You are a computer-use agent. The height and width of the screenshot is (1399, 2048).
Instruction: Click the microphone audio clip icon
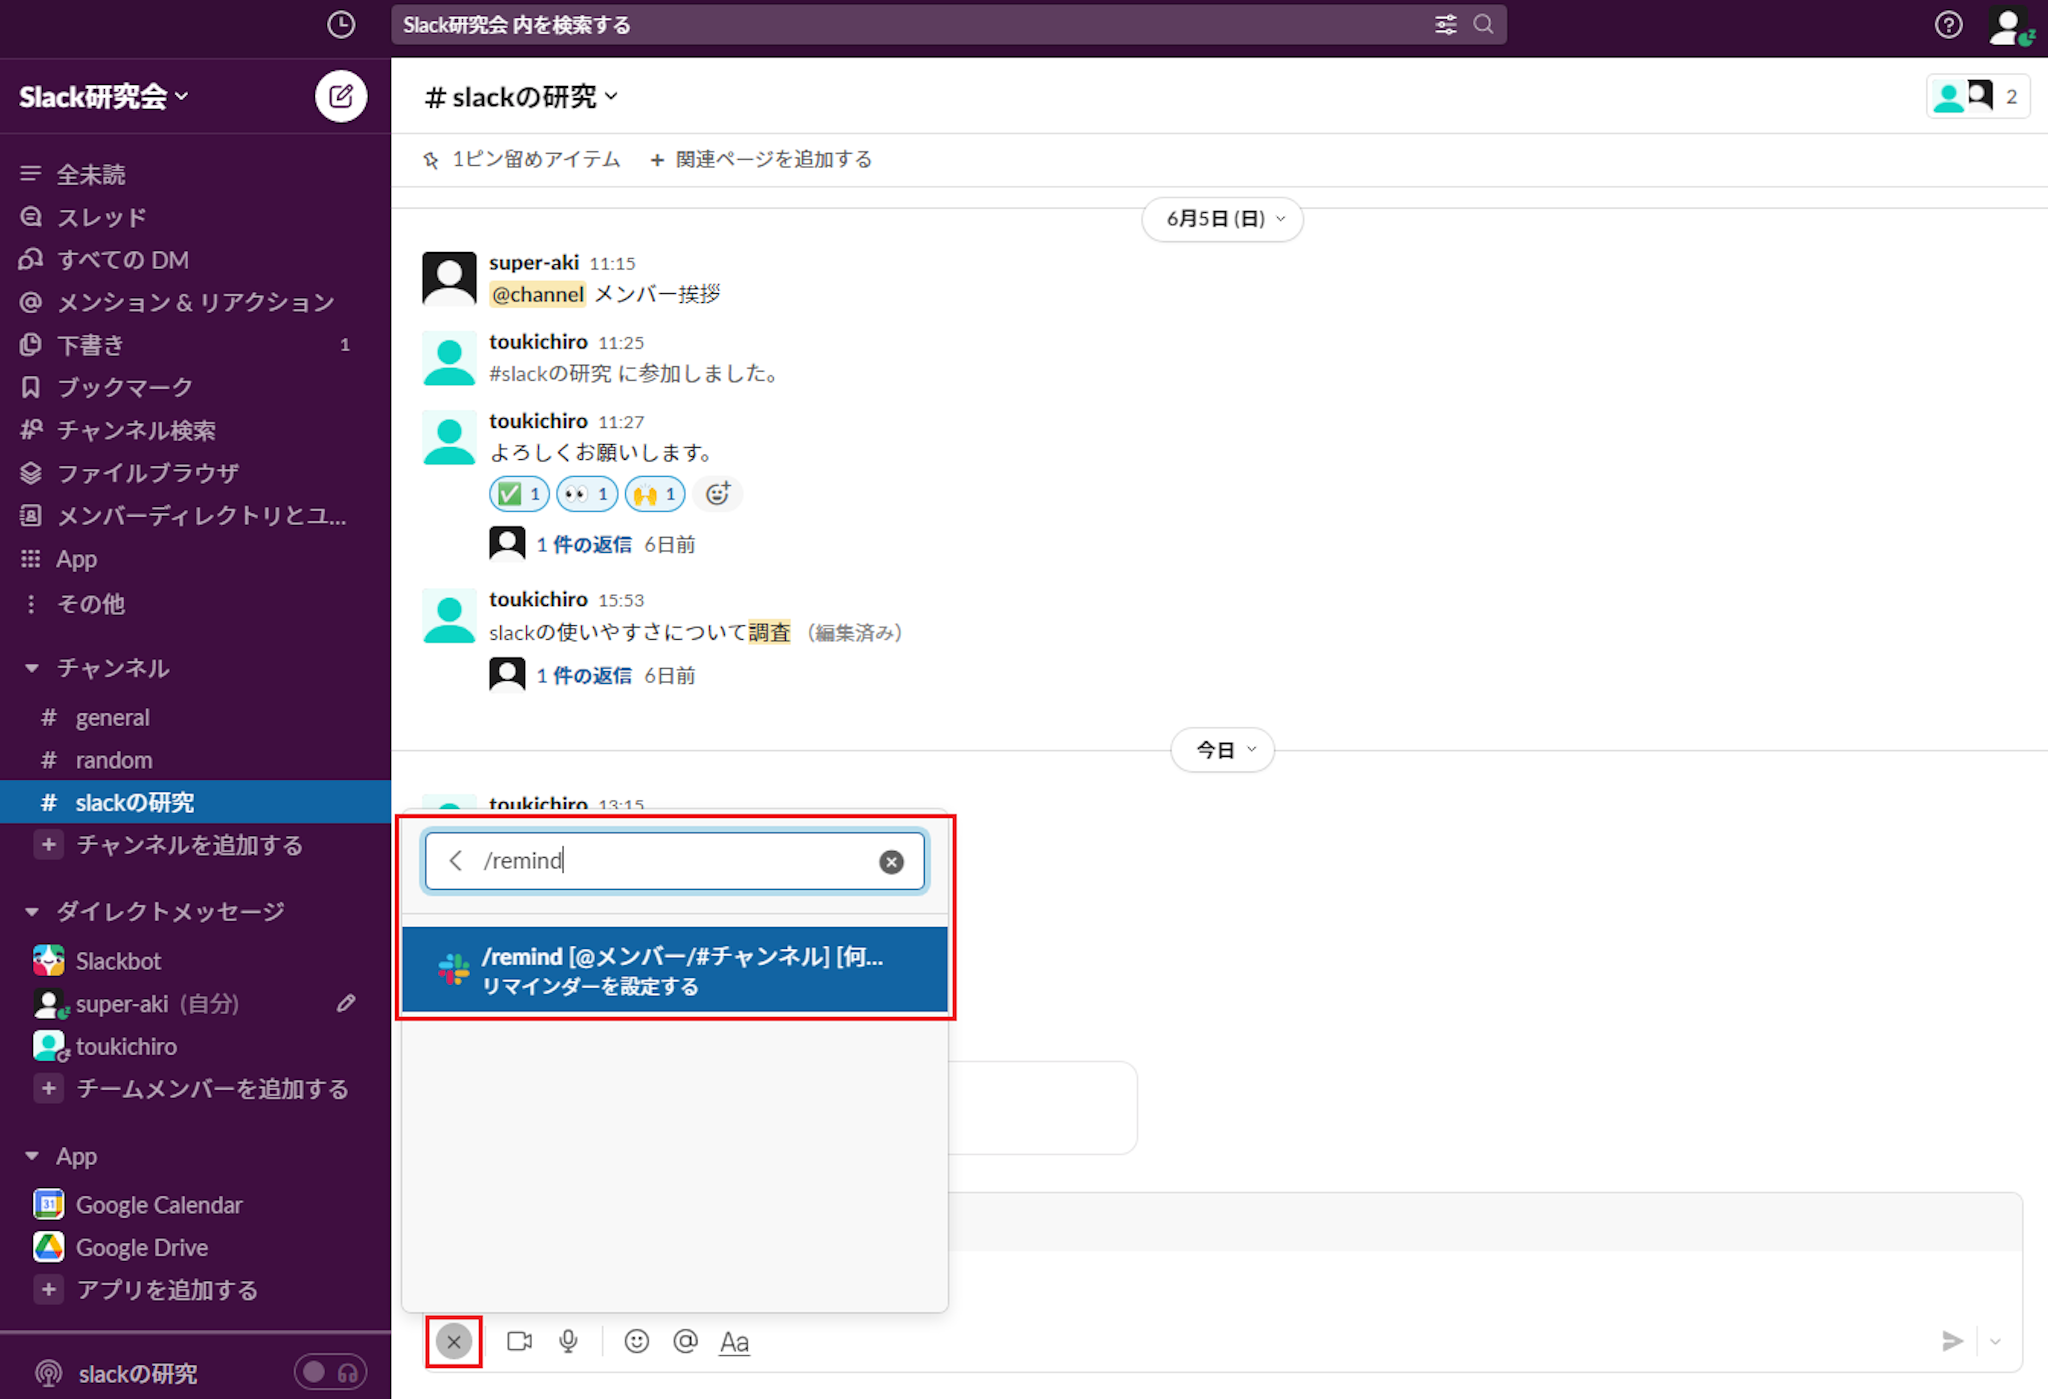pyautogui.click(x=568, y=1341)
